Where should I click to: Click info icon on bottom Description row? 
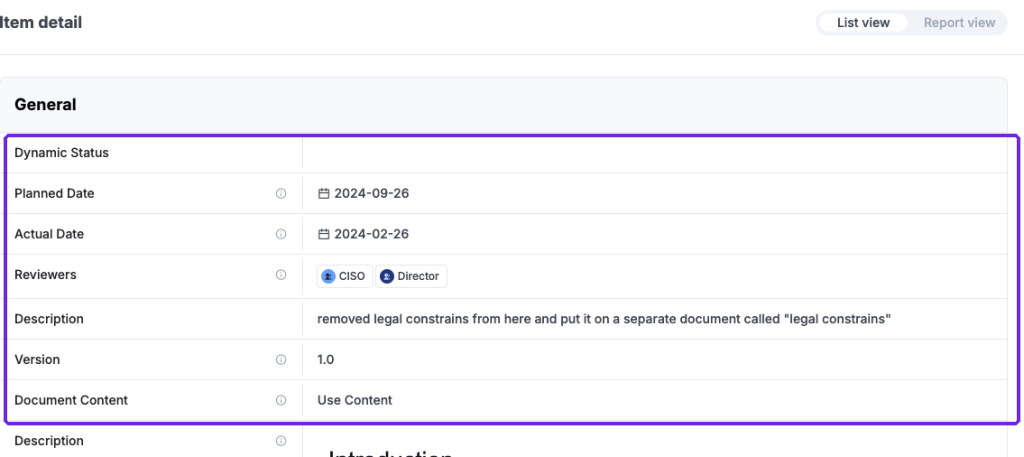(281, 440)
